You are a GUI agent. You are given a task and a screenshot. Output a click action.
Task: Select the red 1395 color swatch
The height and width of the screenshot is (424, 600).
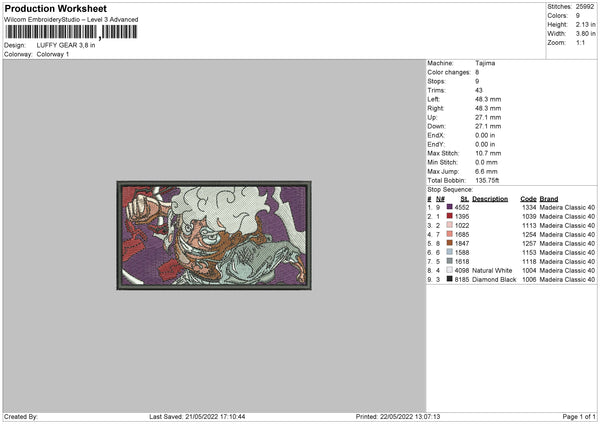coord(450,216)
